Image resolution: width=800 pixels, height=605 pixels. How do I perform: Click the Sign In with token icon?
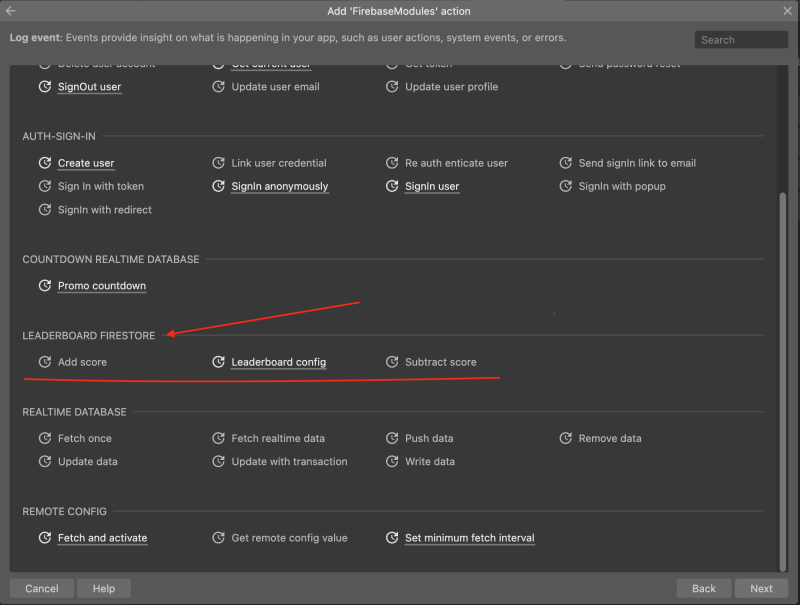pos(45,186)
